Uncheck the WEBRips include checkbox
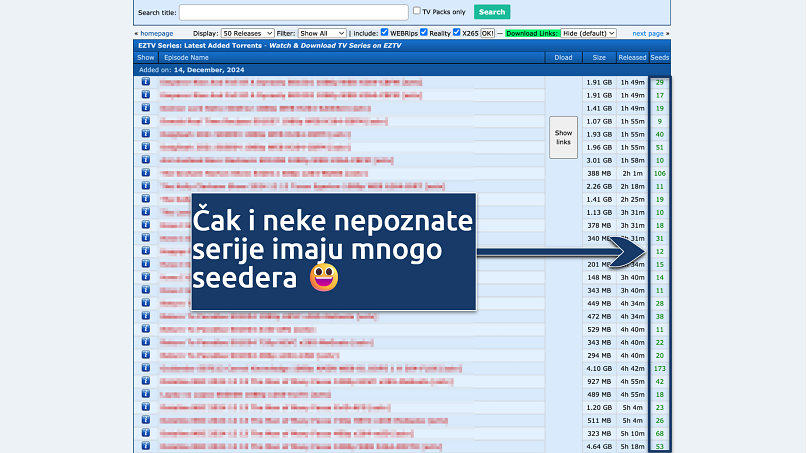This screenshot has height=453, width=806. [424, 33]
